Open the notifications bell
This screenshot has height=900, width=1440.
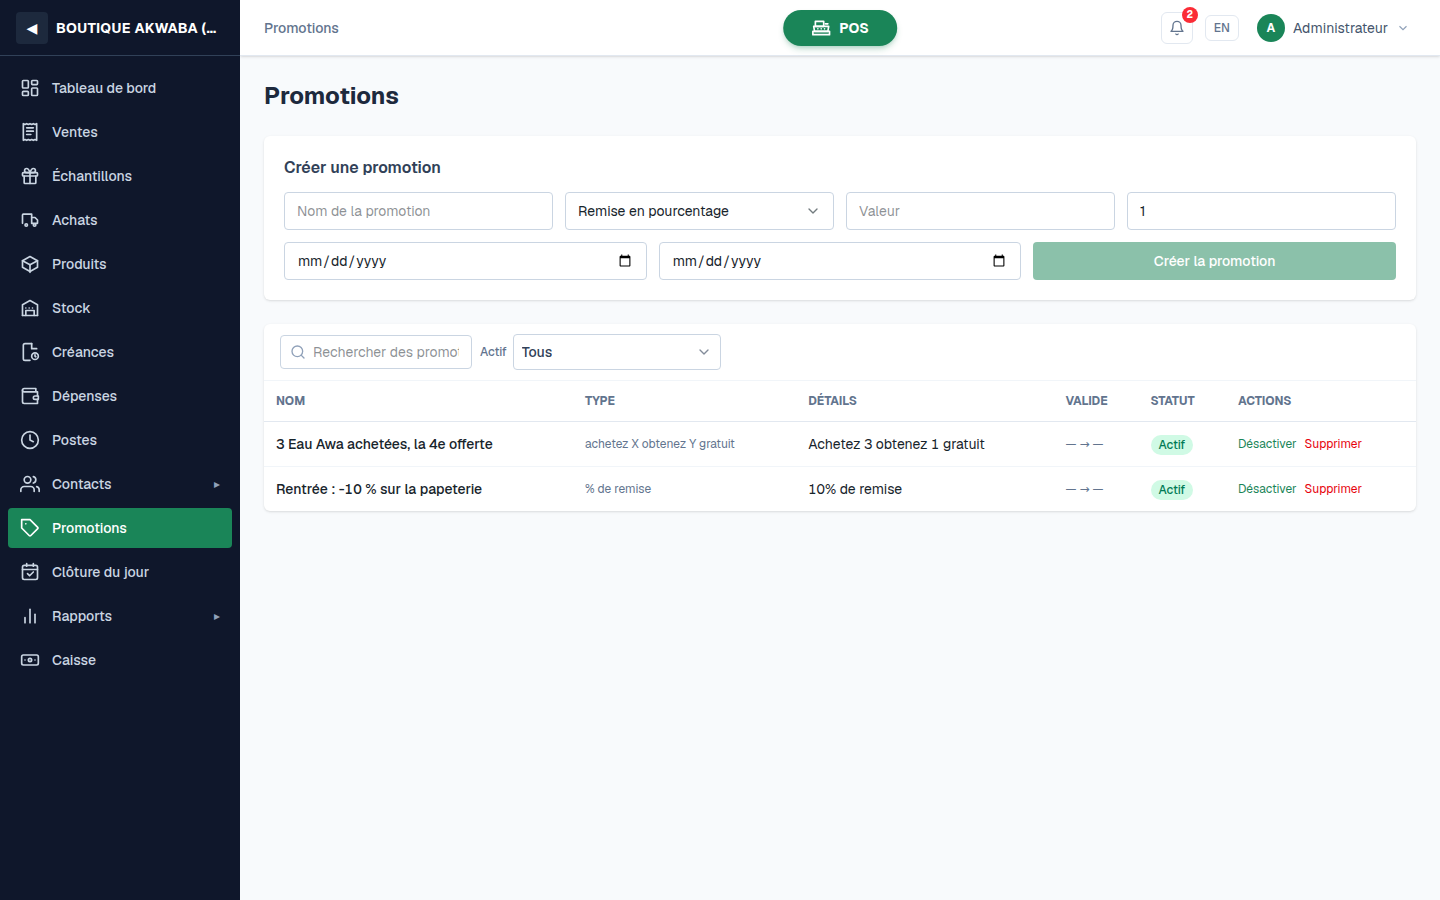click(1177, 28)
